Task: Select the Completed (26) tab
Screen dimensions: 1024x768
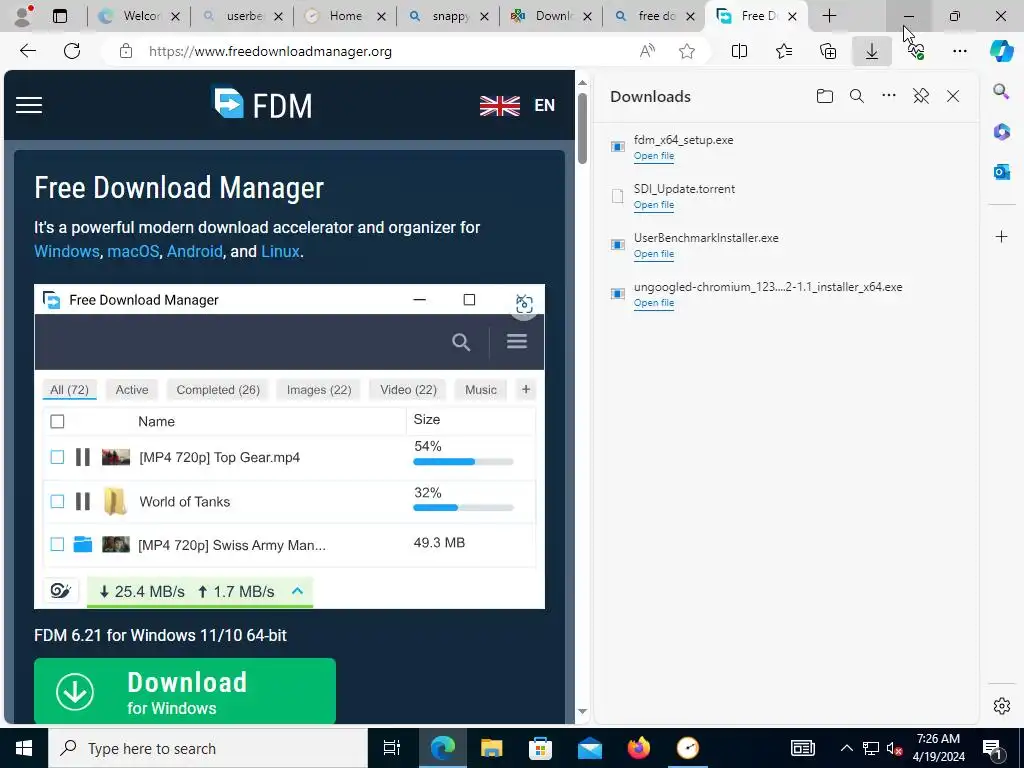Action: pyautogui.click(x=218, y=390)
